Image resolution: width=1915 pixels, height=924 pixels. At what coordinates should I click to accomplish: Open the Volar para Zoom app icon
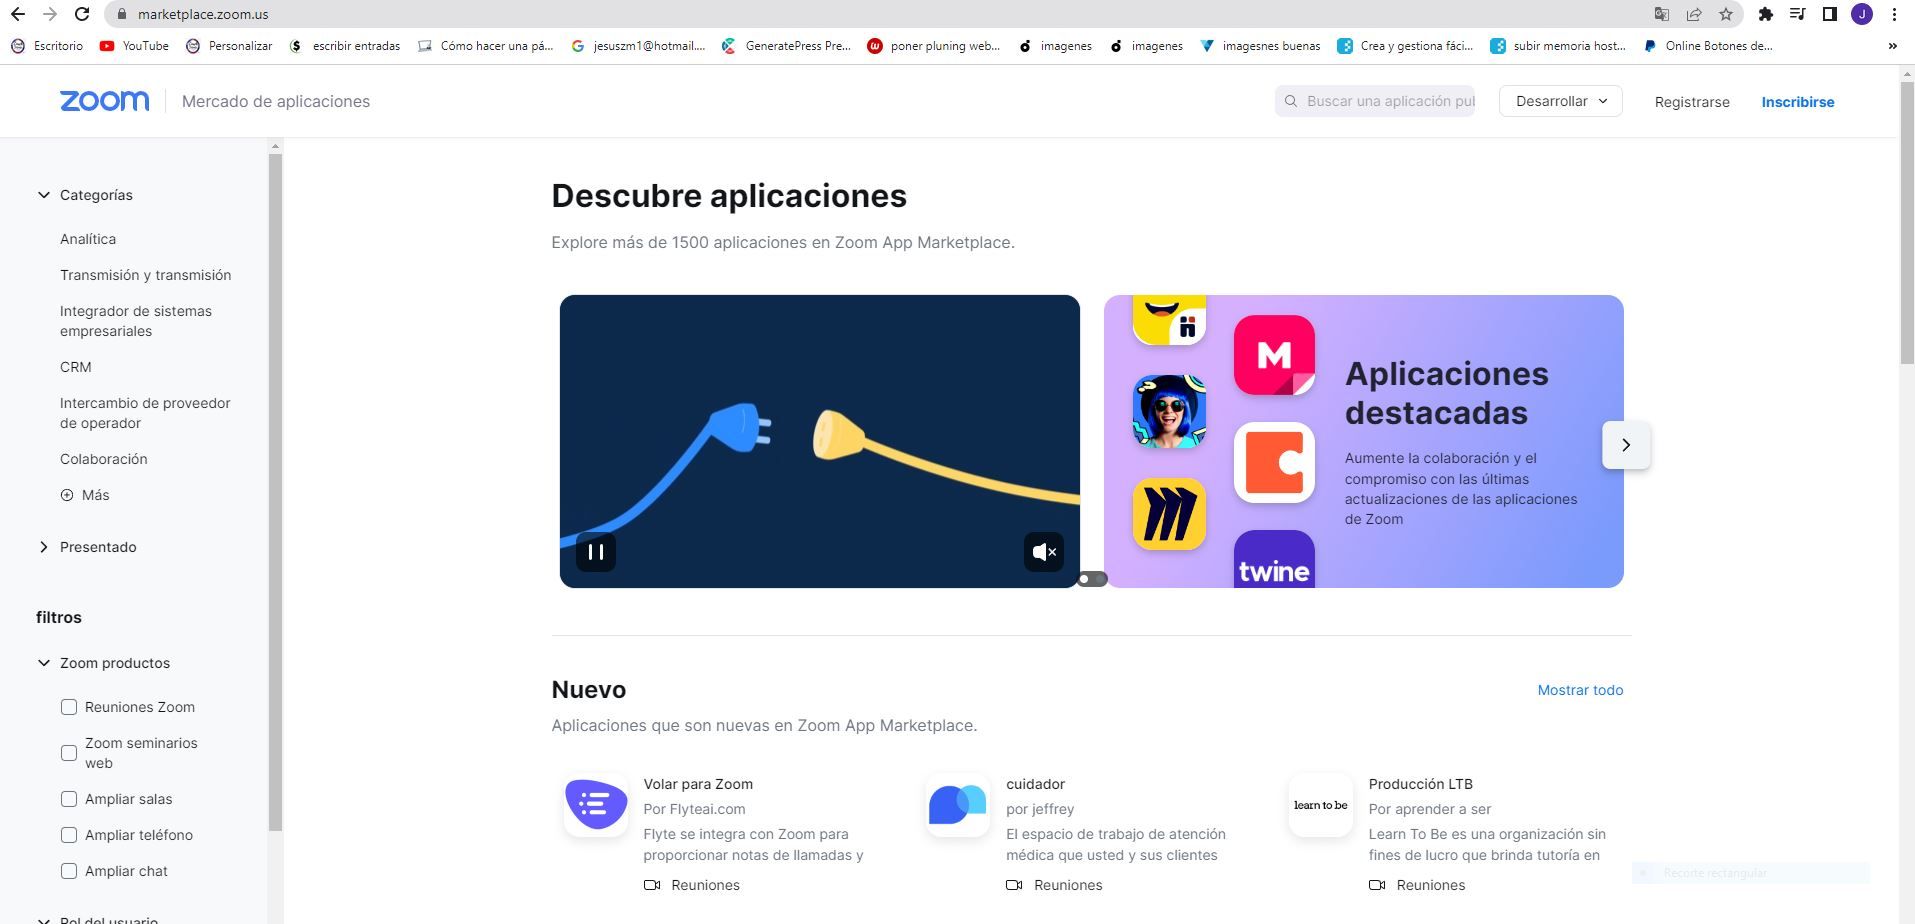tap(596, 804)
